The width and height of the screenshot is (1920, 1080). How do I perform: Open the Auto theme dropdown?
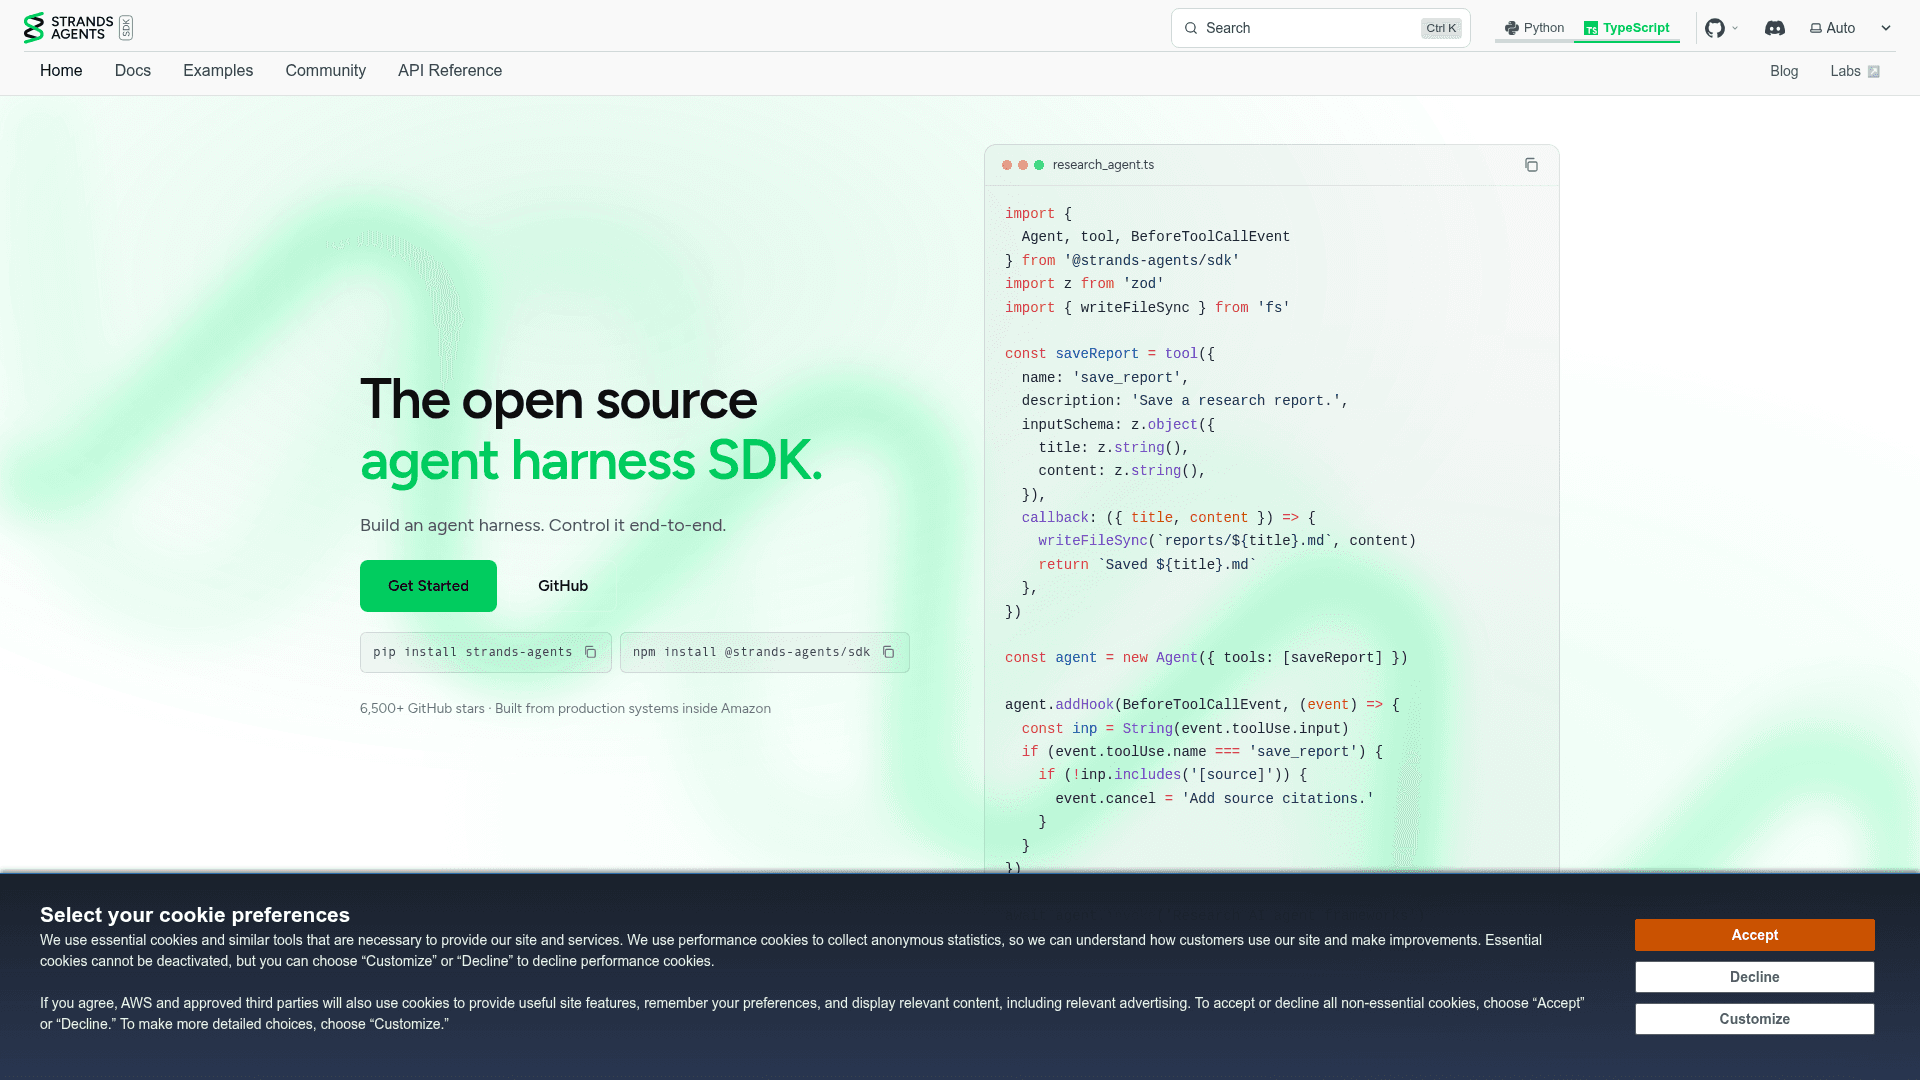pos(1850,28)
